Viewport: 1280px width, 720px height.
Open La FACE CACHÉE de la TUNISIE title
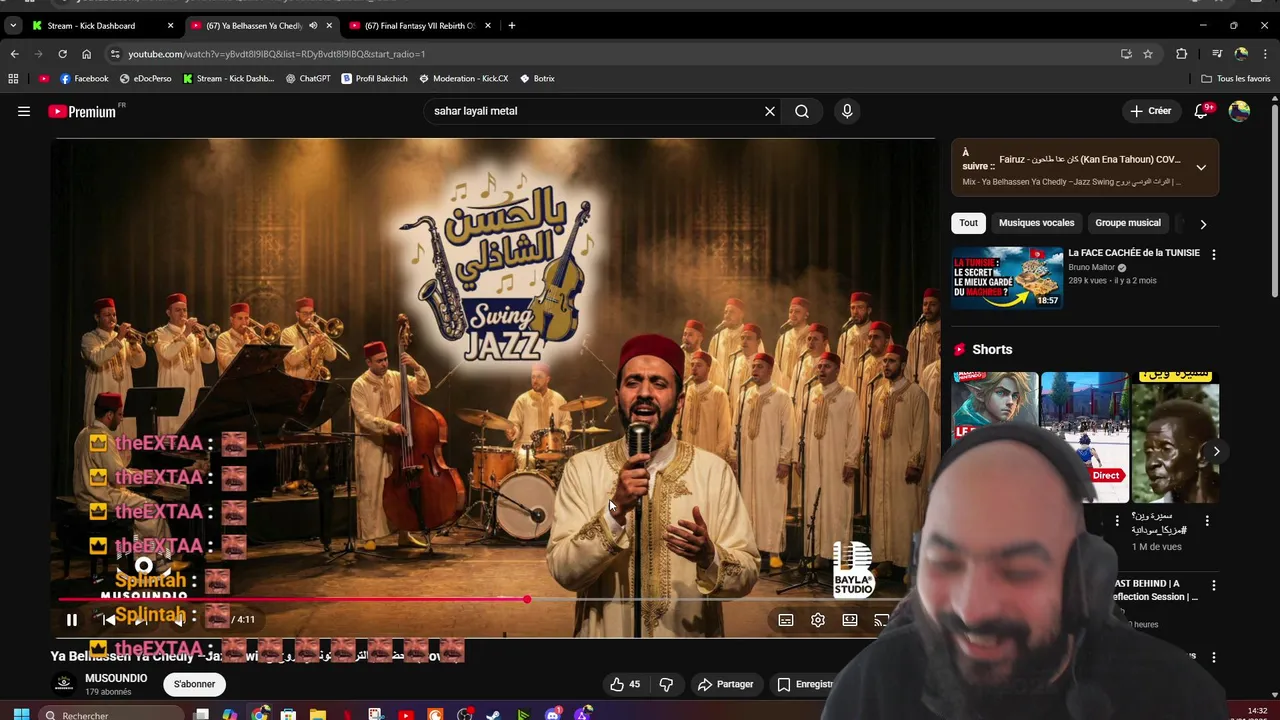1134,253
